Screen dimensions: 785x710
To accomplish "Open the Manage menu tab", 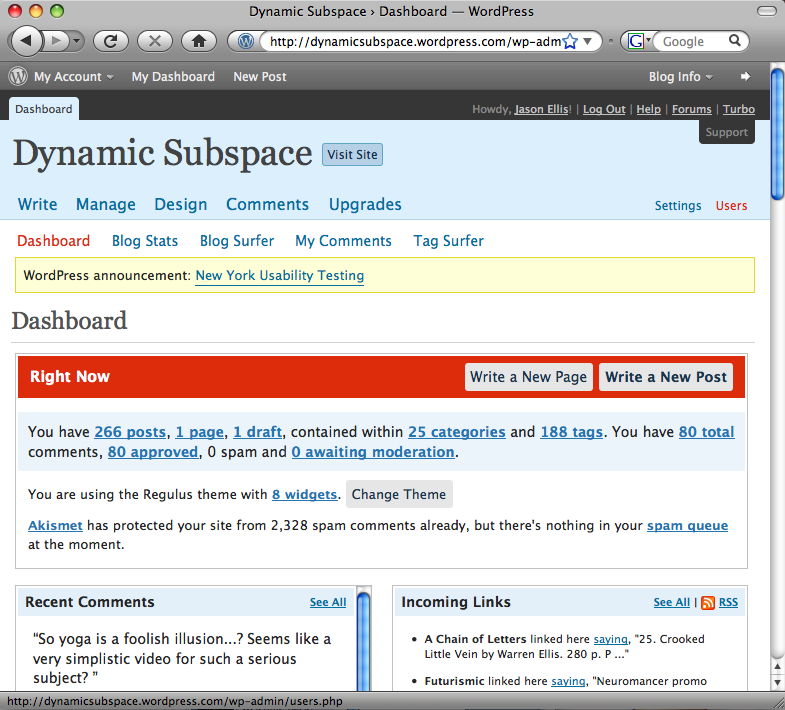I will pyautogui.click(x=105, y=204).
